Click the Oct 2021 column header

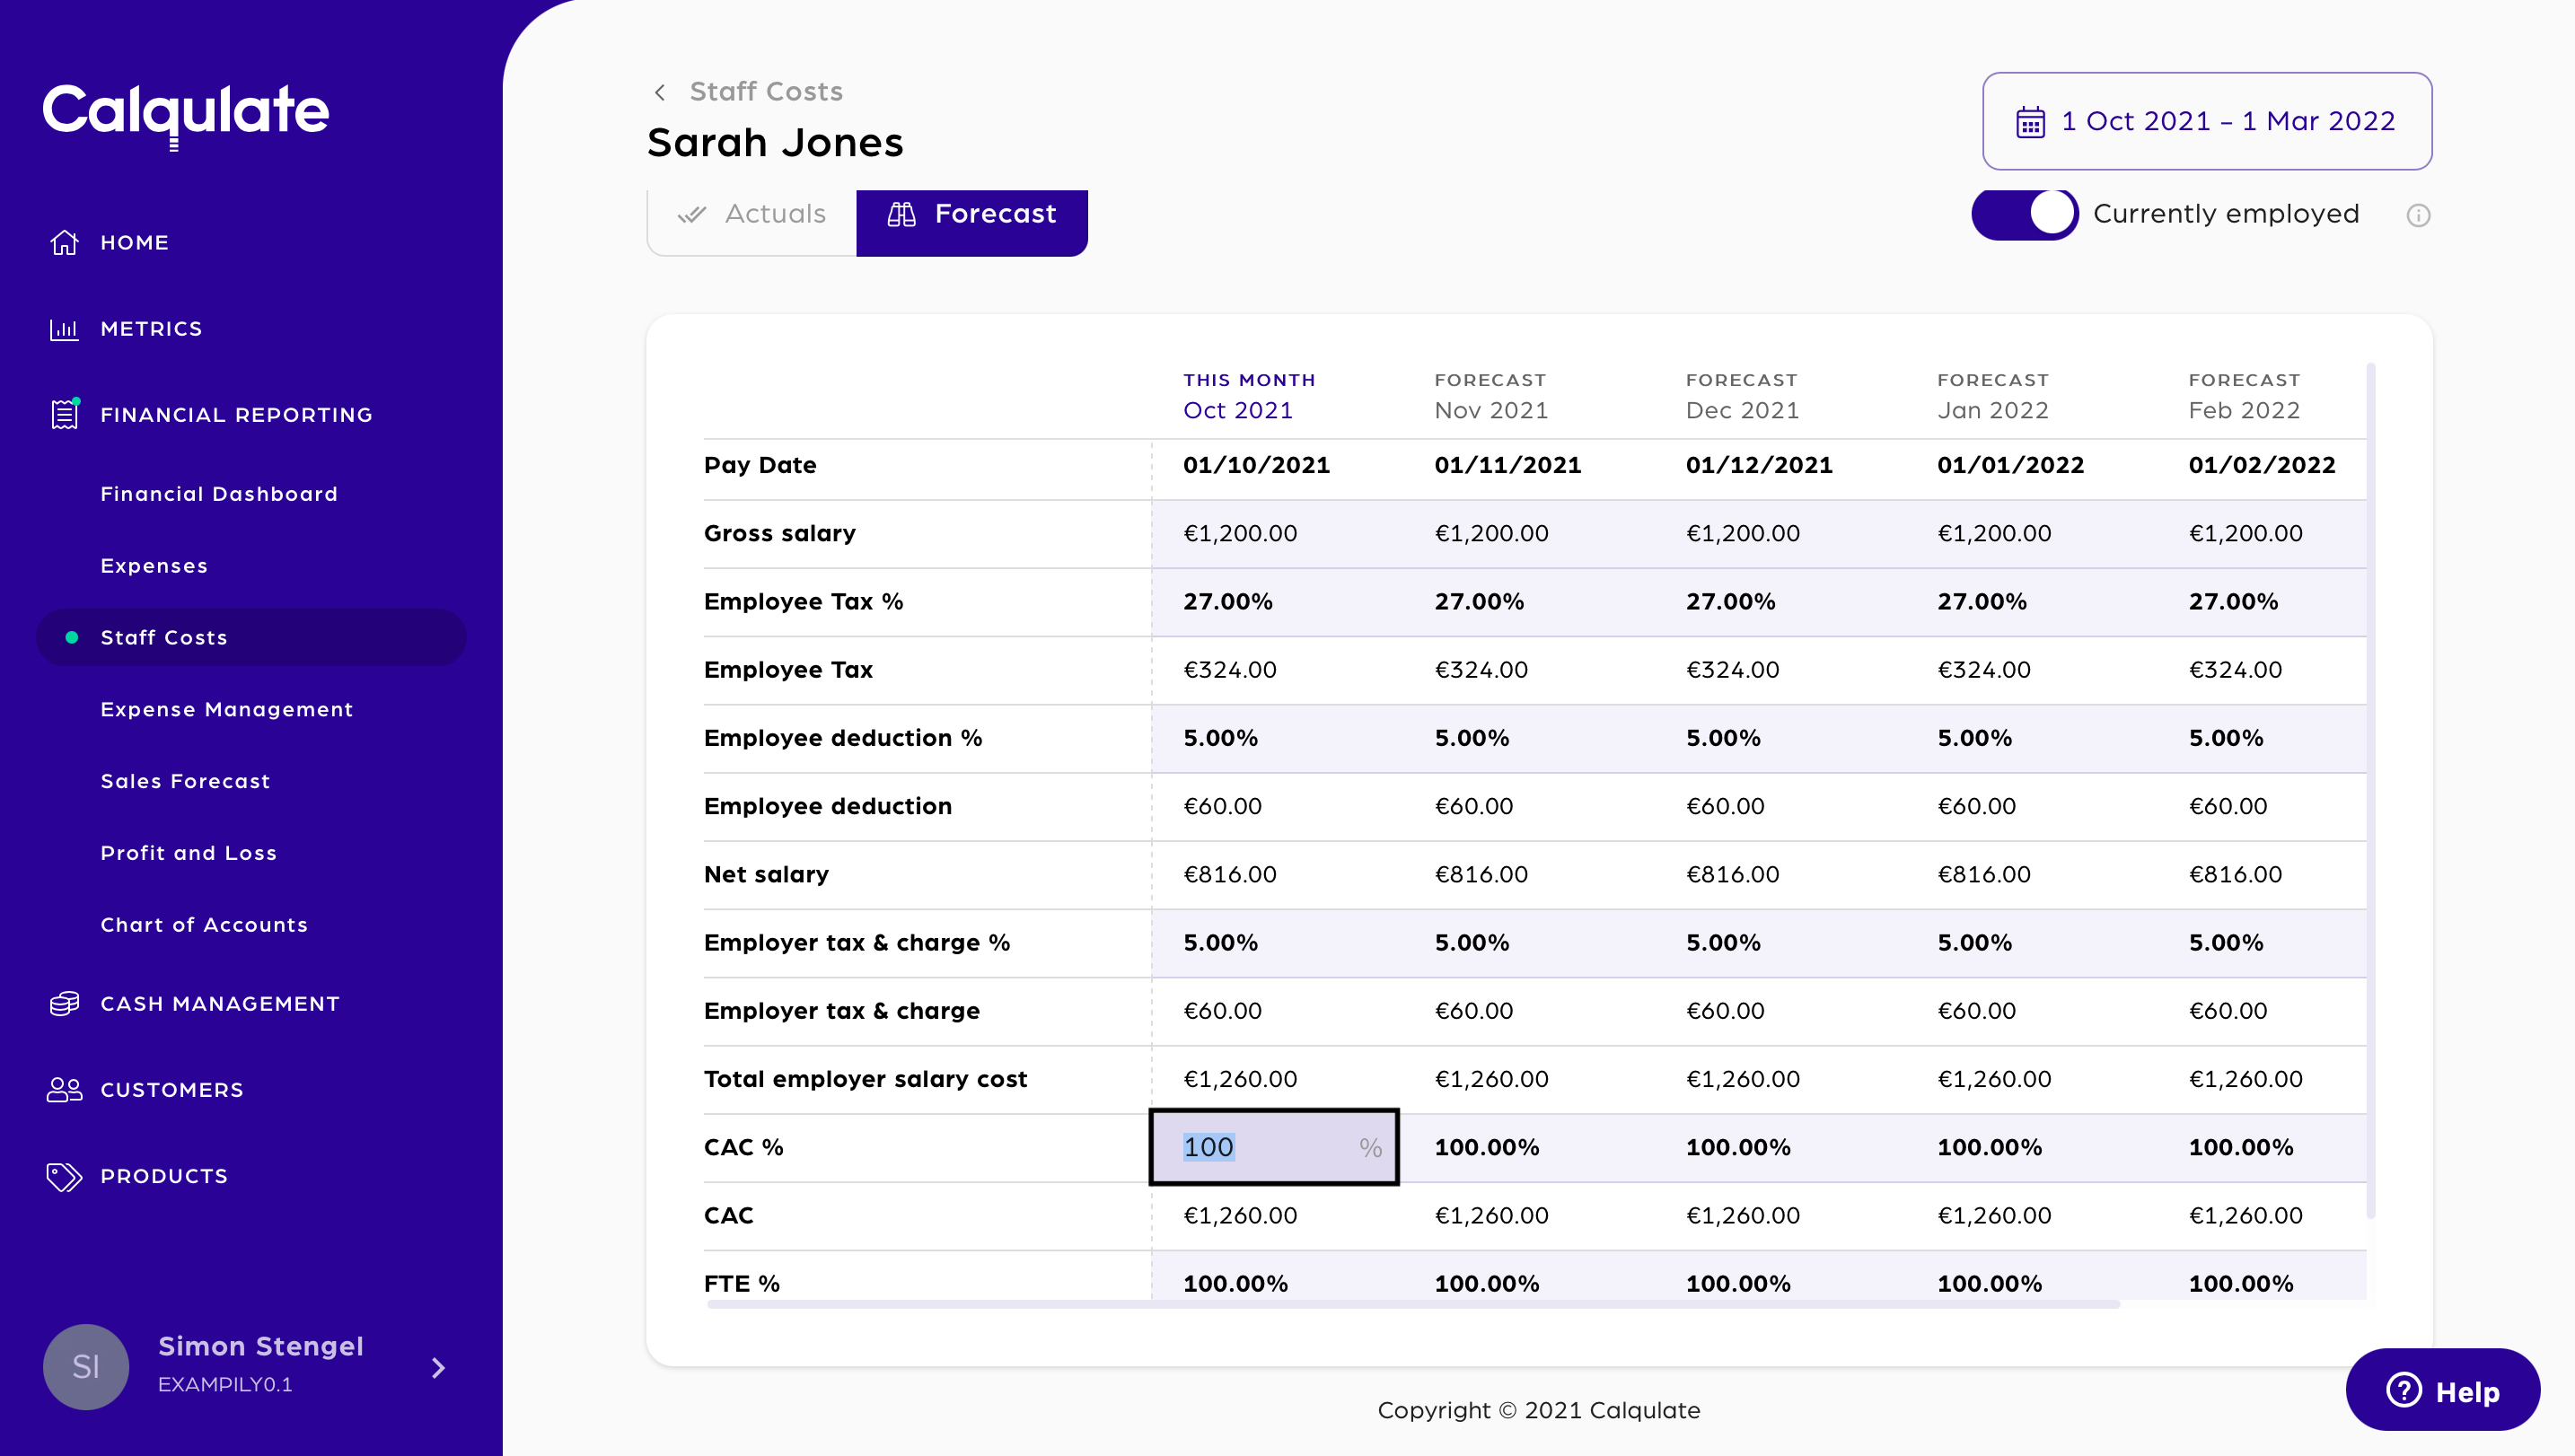1249,396
